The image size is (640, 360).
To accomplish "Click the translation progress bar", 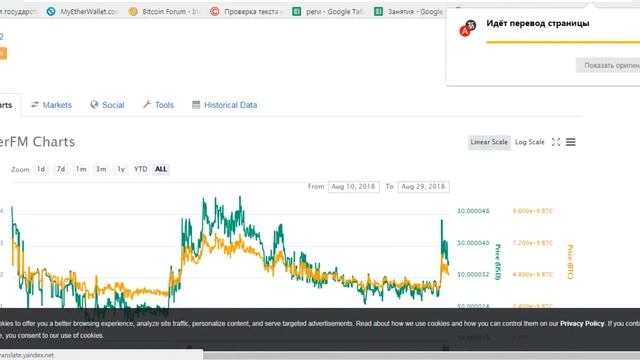I will [563, 42].
